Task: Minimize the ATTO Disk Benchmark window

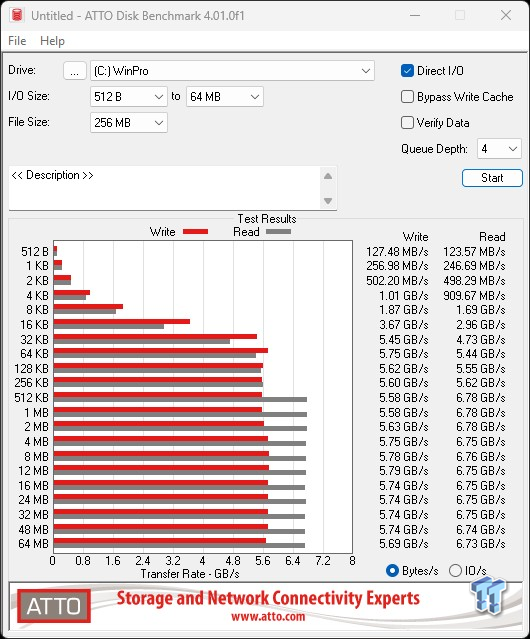Action: coord(415,15)
